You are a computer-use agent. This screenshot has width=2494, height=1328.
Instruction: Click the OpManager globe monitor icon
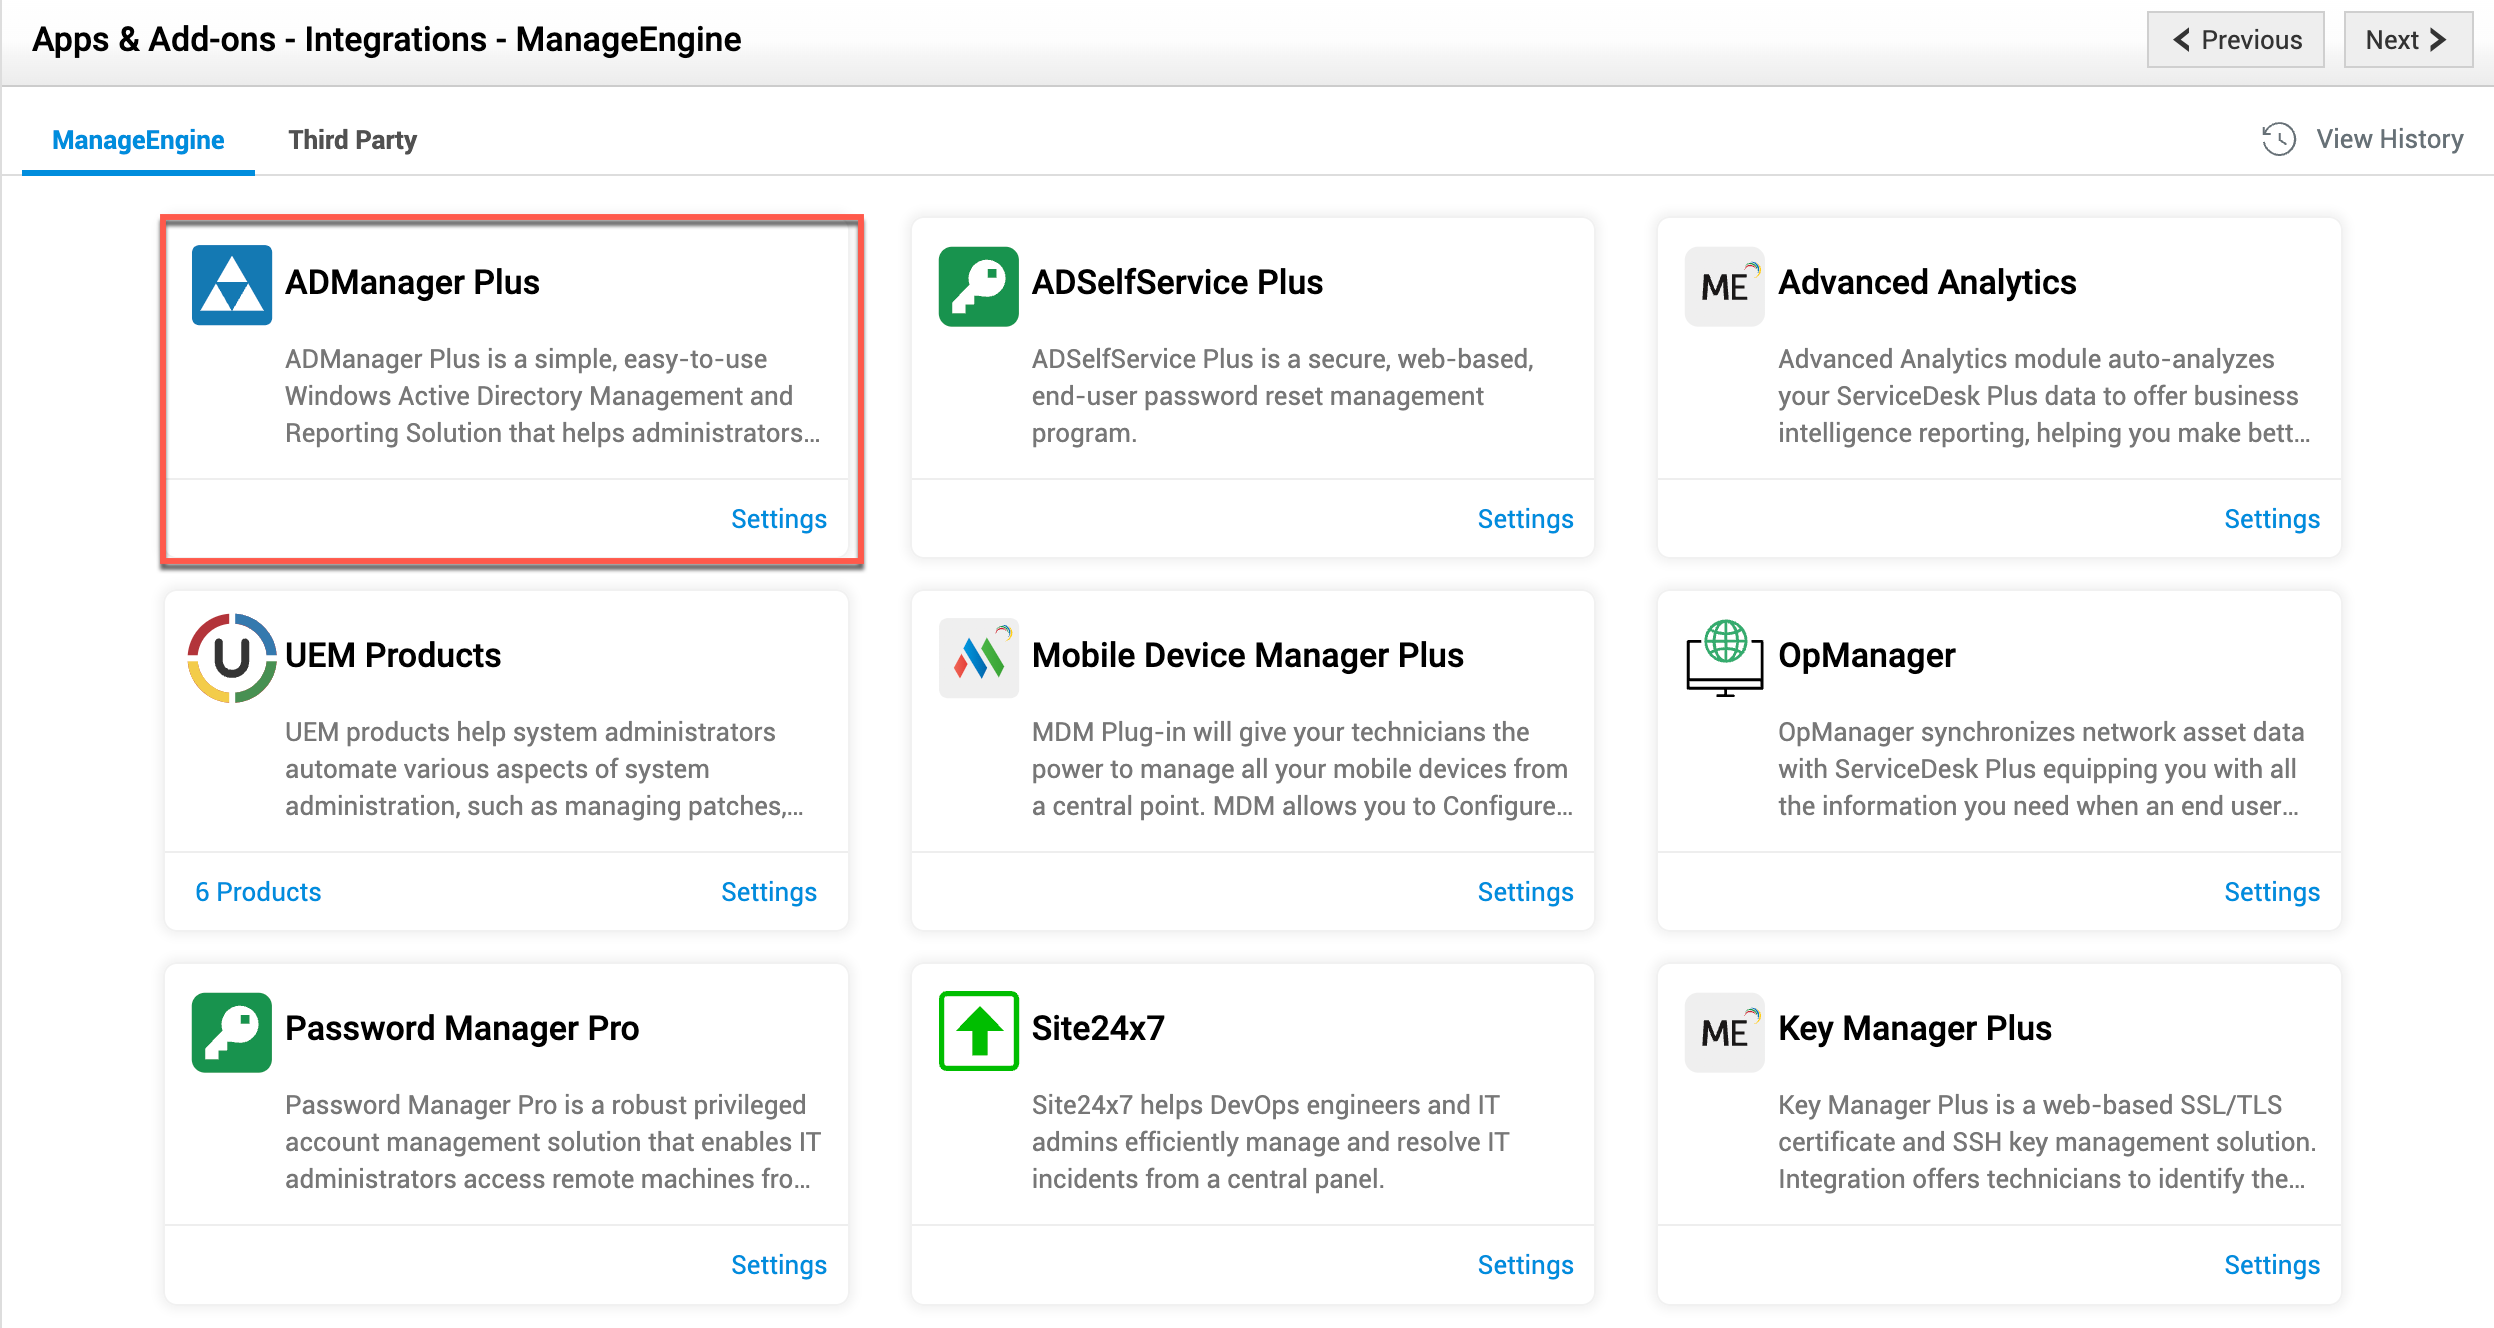coord(1724,658)
